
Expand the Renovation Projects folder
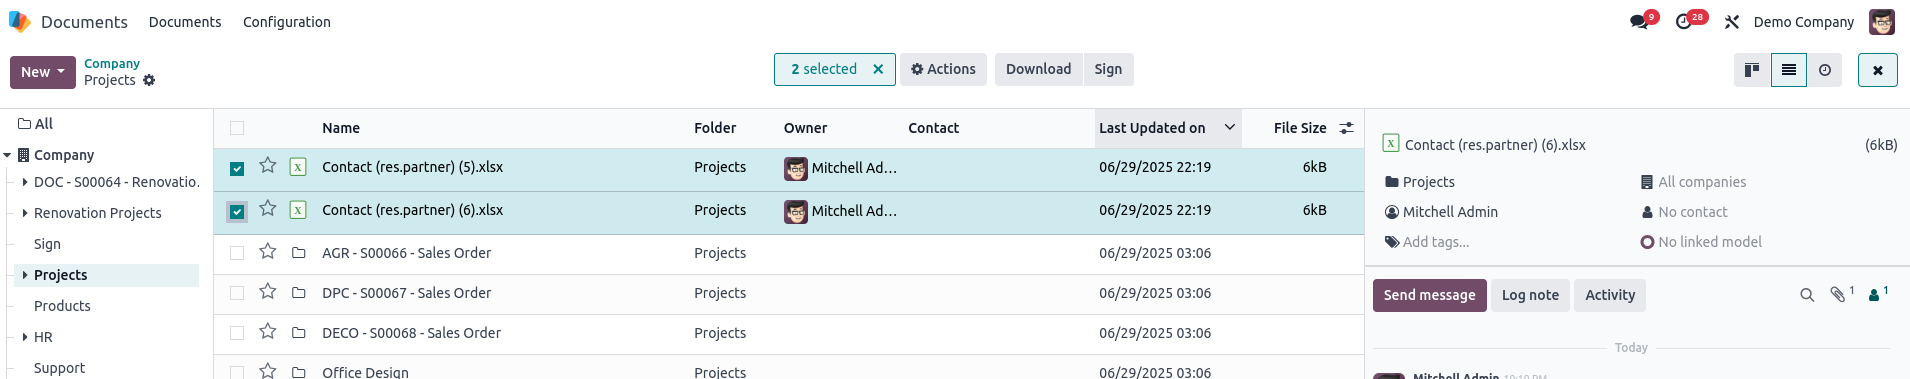[25, 213]
